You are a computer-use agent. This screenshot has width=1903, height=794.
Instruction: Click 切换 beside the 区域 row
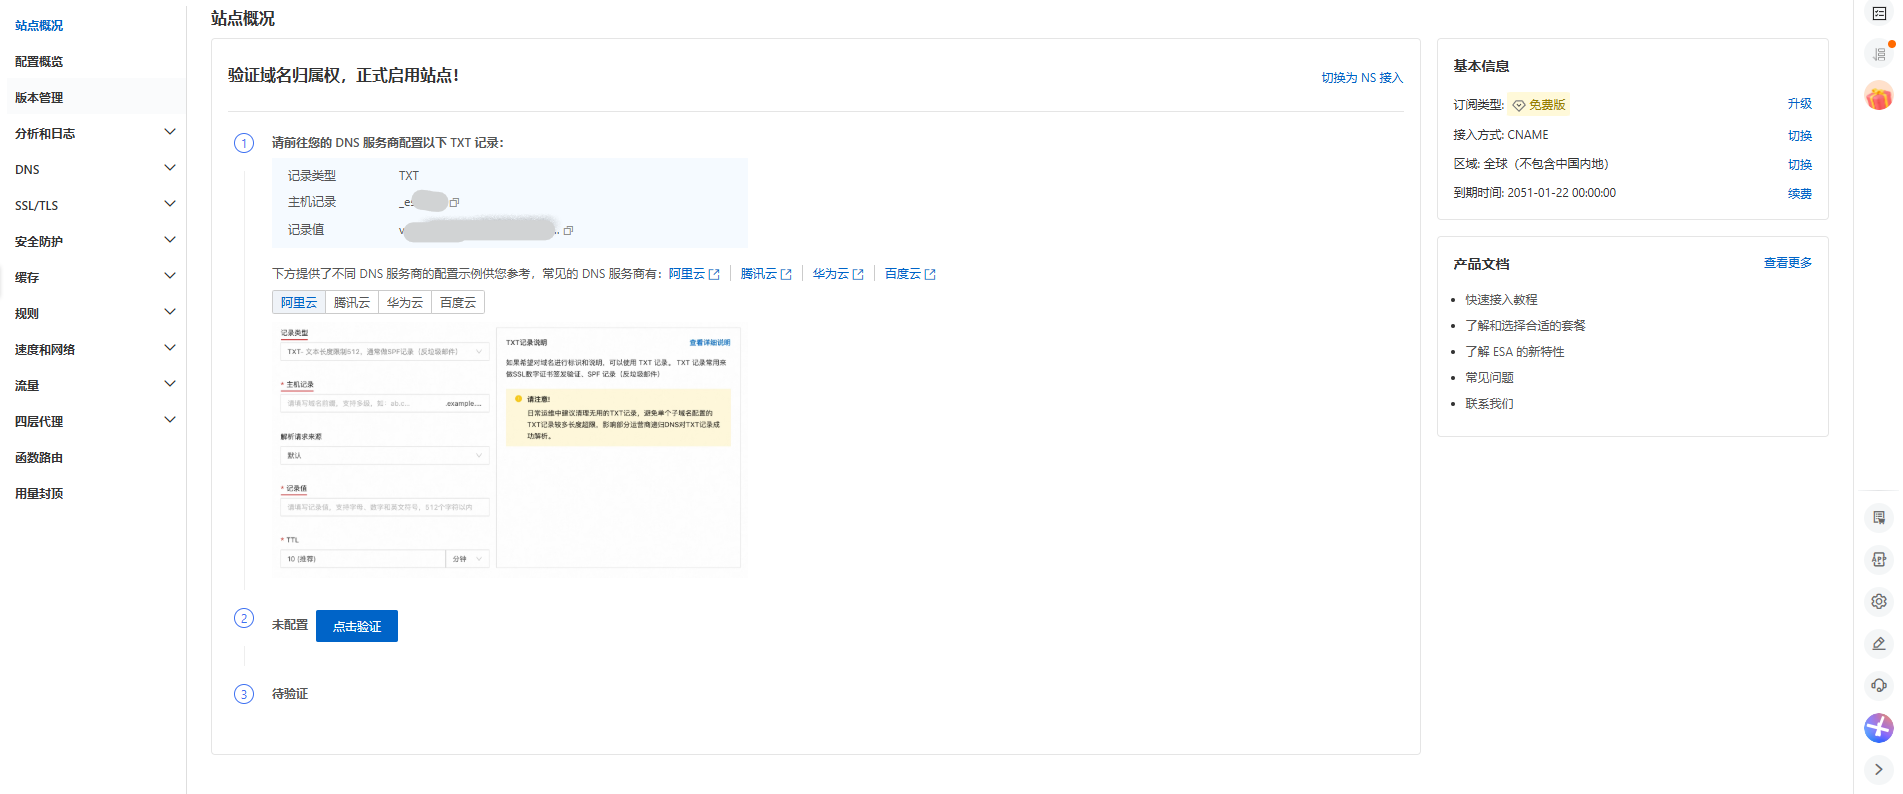[x=1800, y=165]
